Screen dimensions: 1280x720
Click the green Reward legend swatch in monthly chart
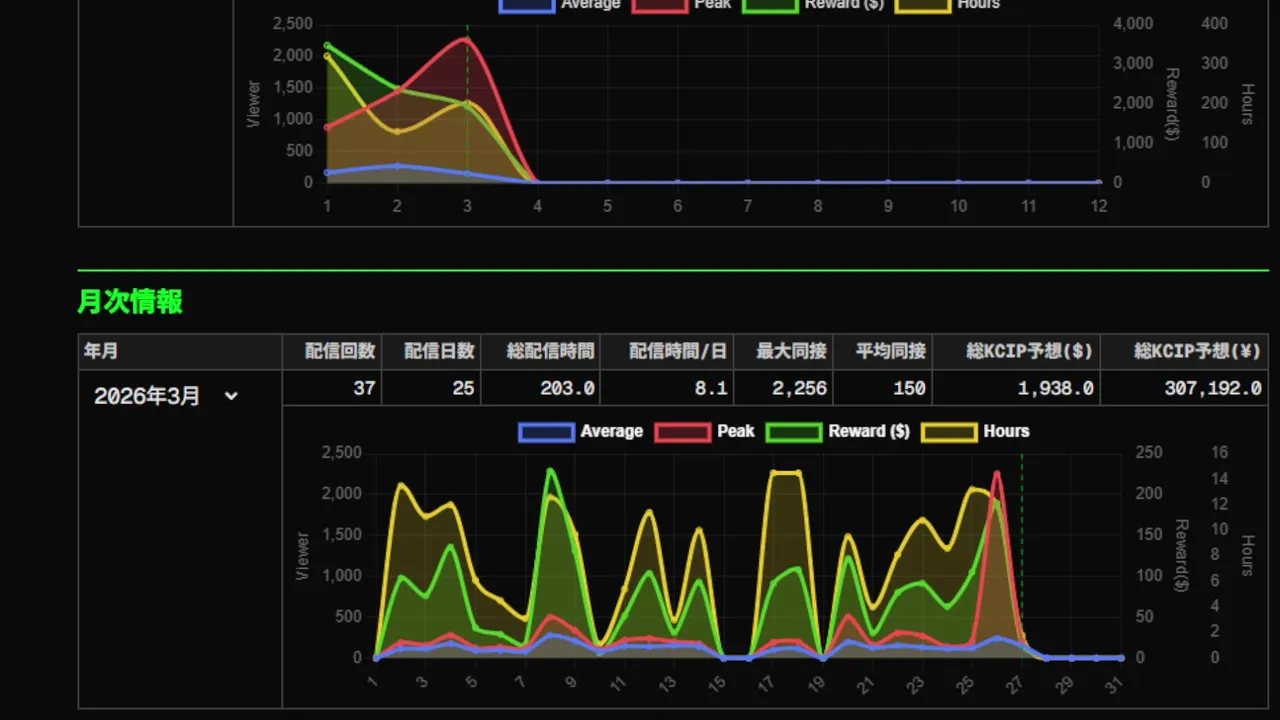793,432
